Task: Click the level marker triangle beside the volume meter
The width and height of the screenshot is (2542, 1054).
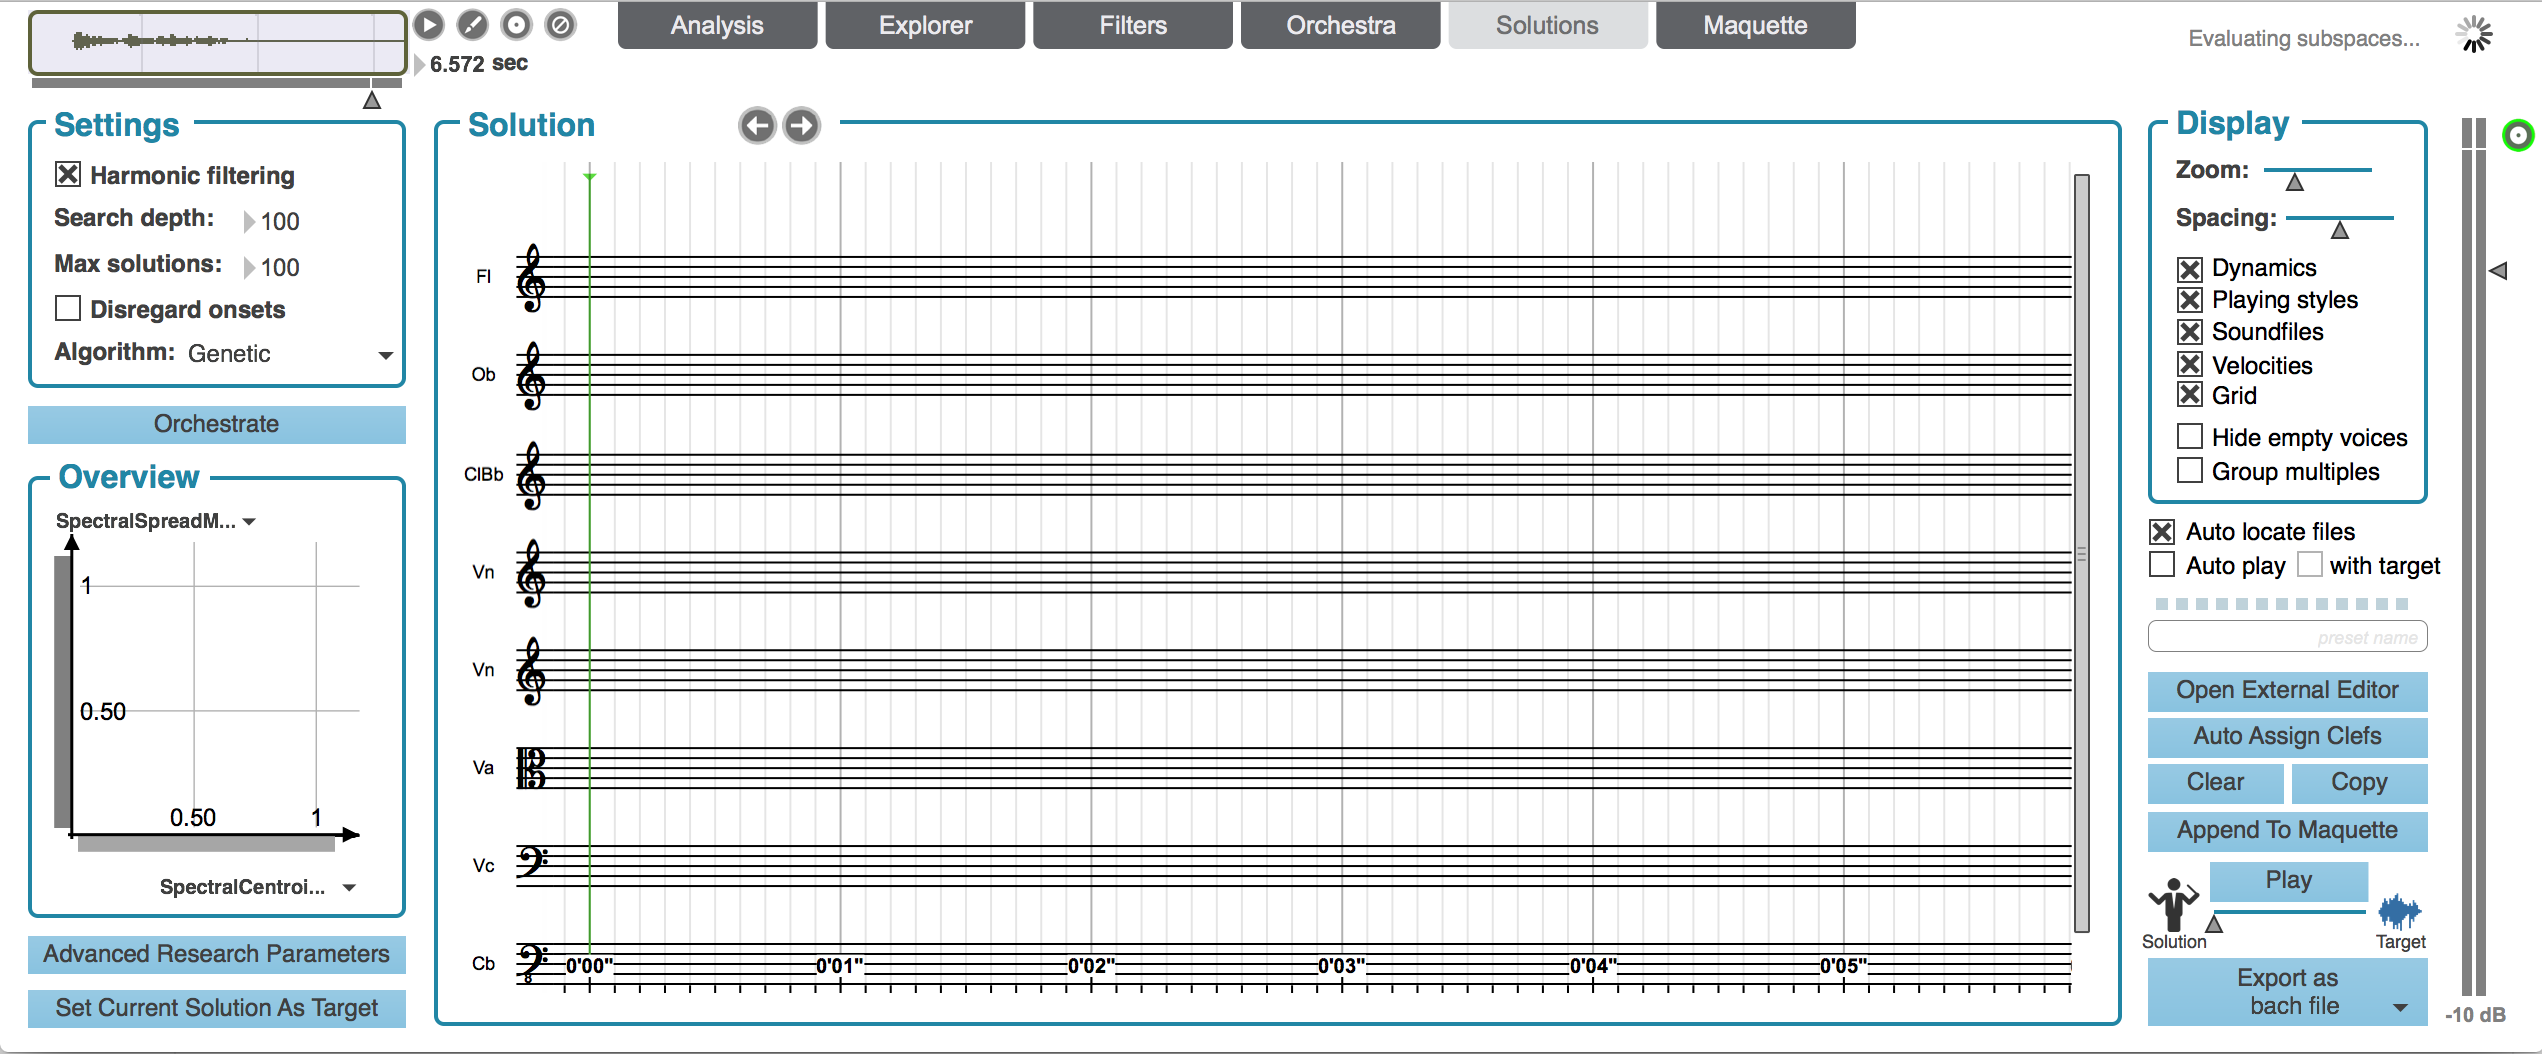Action: click(x=2498, y=270)
